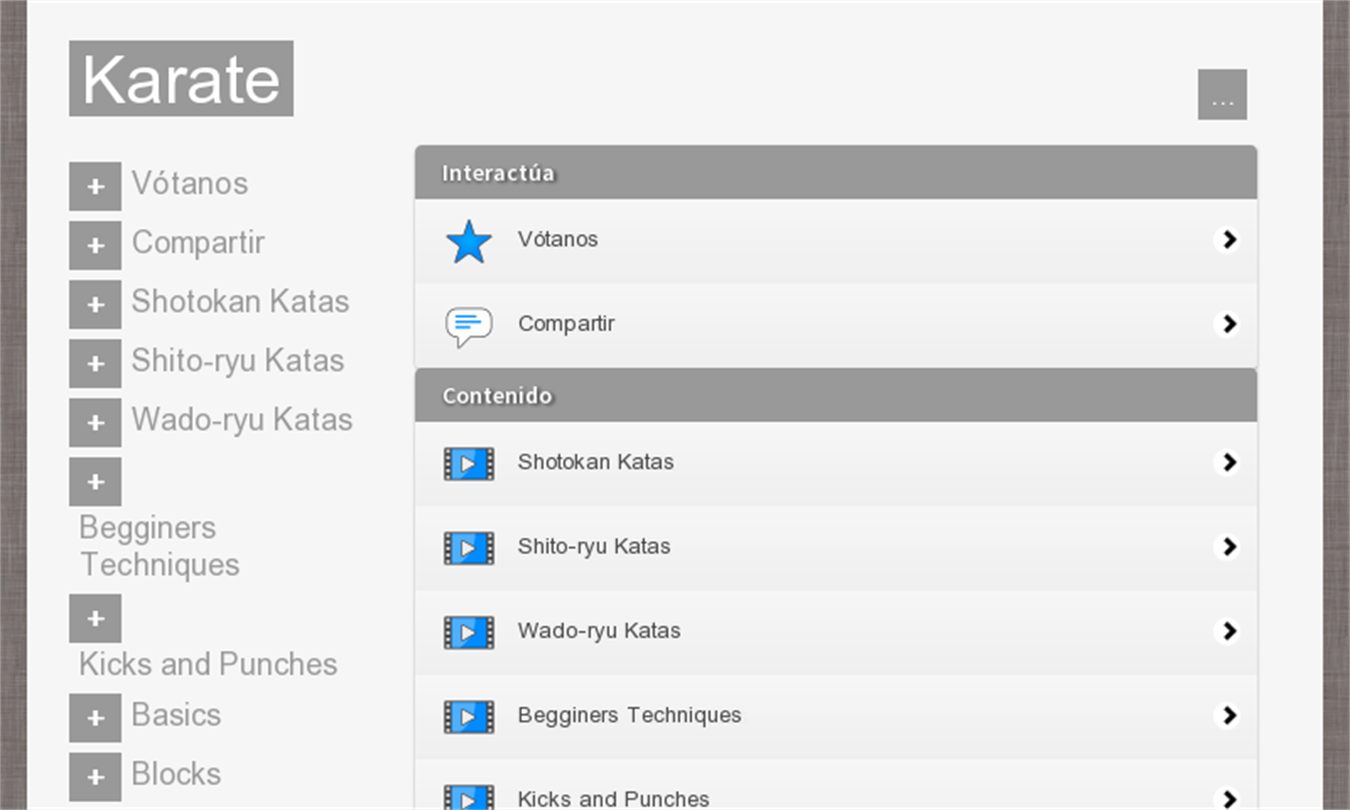Open the three-dots more options button

point(1222,95)
